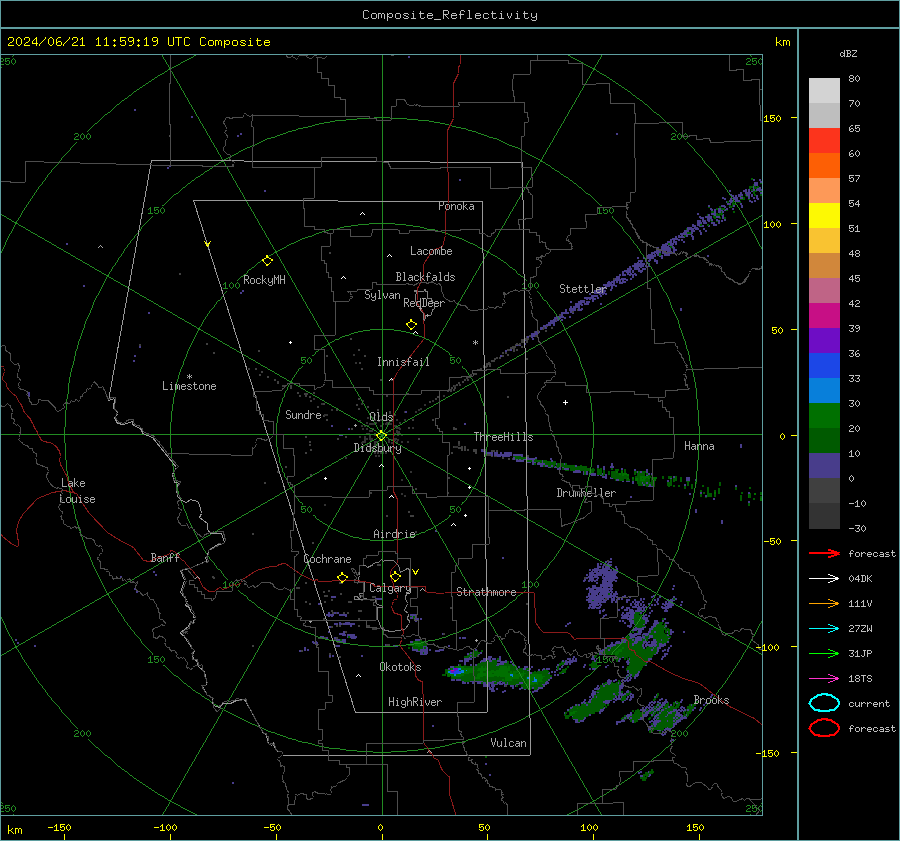Click the Airdrie town label
900x841 pixels.
[394, 534]
